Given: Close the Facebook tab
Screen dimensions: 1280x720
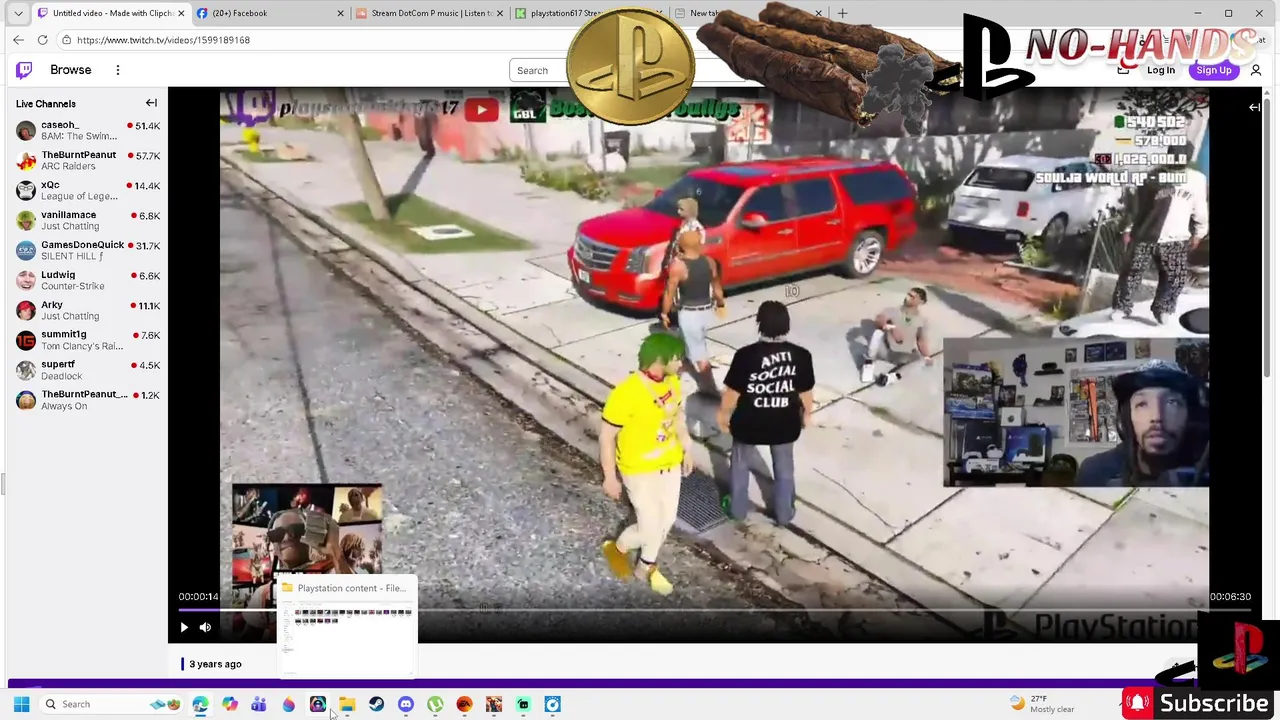Looking at the screenshot, I should tap(340, 13).
